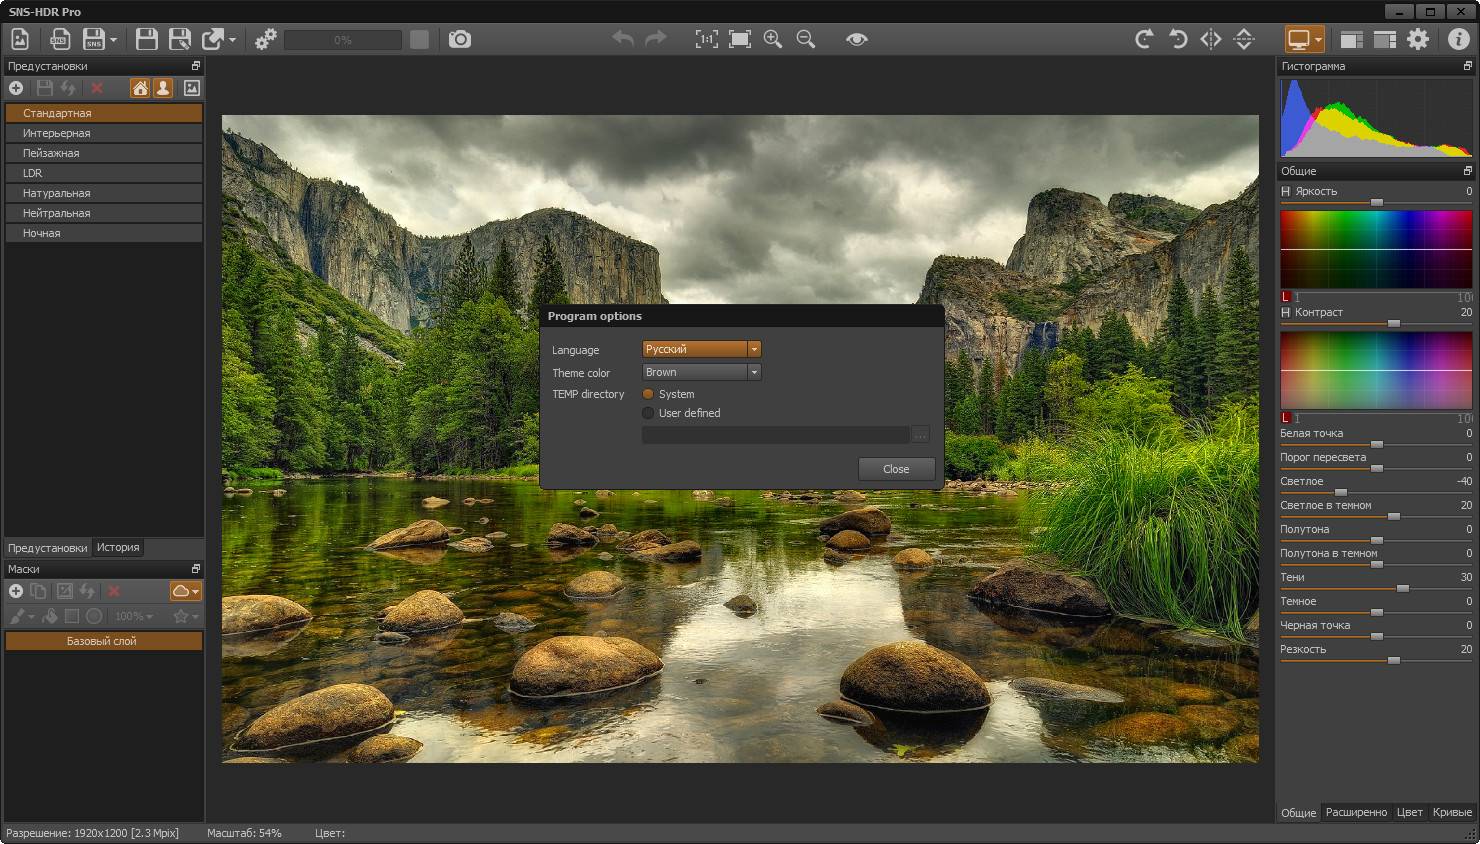Screen dimensions: 1480x844
Task: Zoom in with the magnifier plus icon
Action: point(773,39)
